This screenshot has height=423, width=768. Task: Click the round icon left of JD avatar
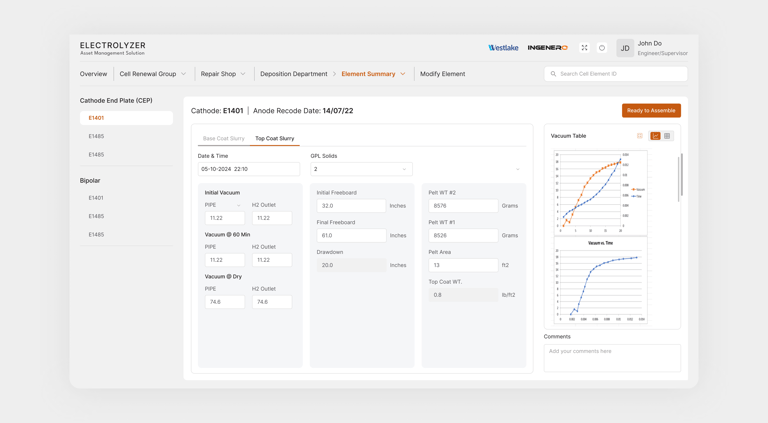click(x=602, y=47)
